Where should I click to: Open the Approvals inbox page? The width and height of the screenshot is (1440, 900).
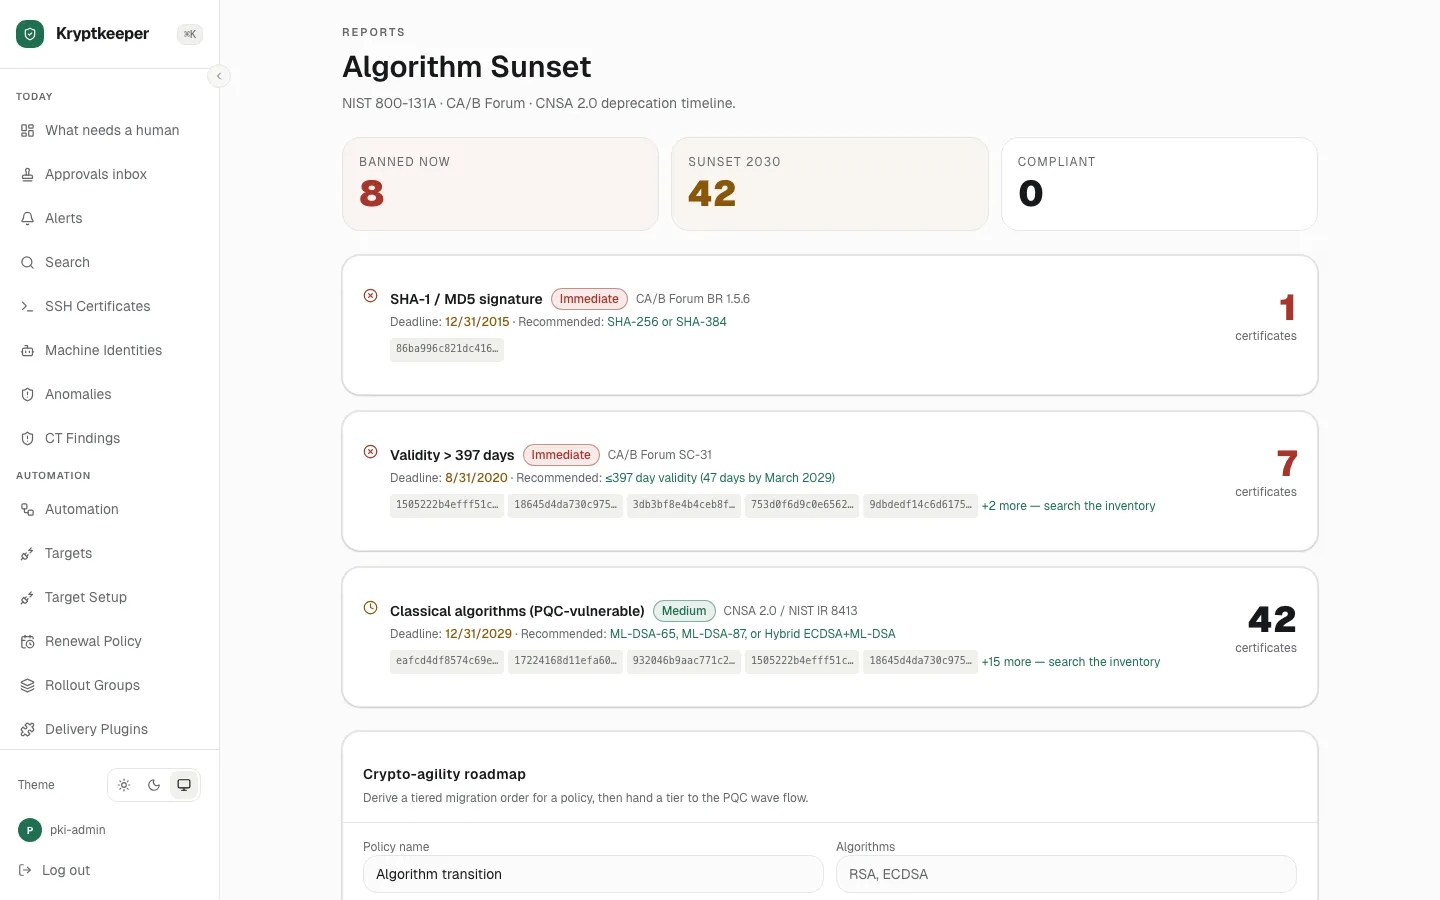[x=110, y=174]
